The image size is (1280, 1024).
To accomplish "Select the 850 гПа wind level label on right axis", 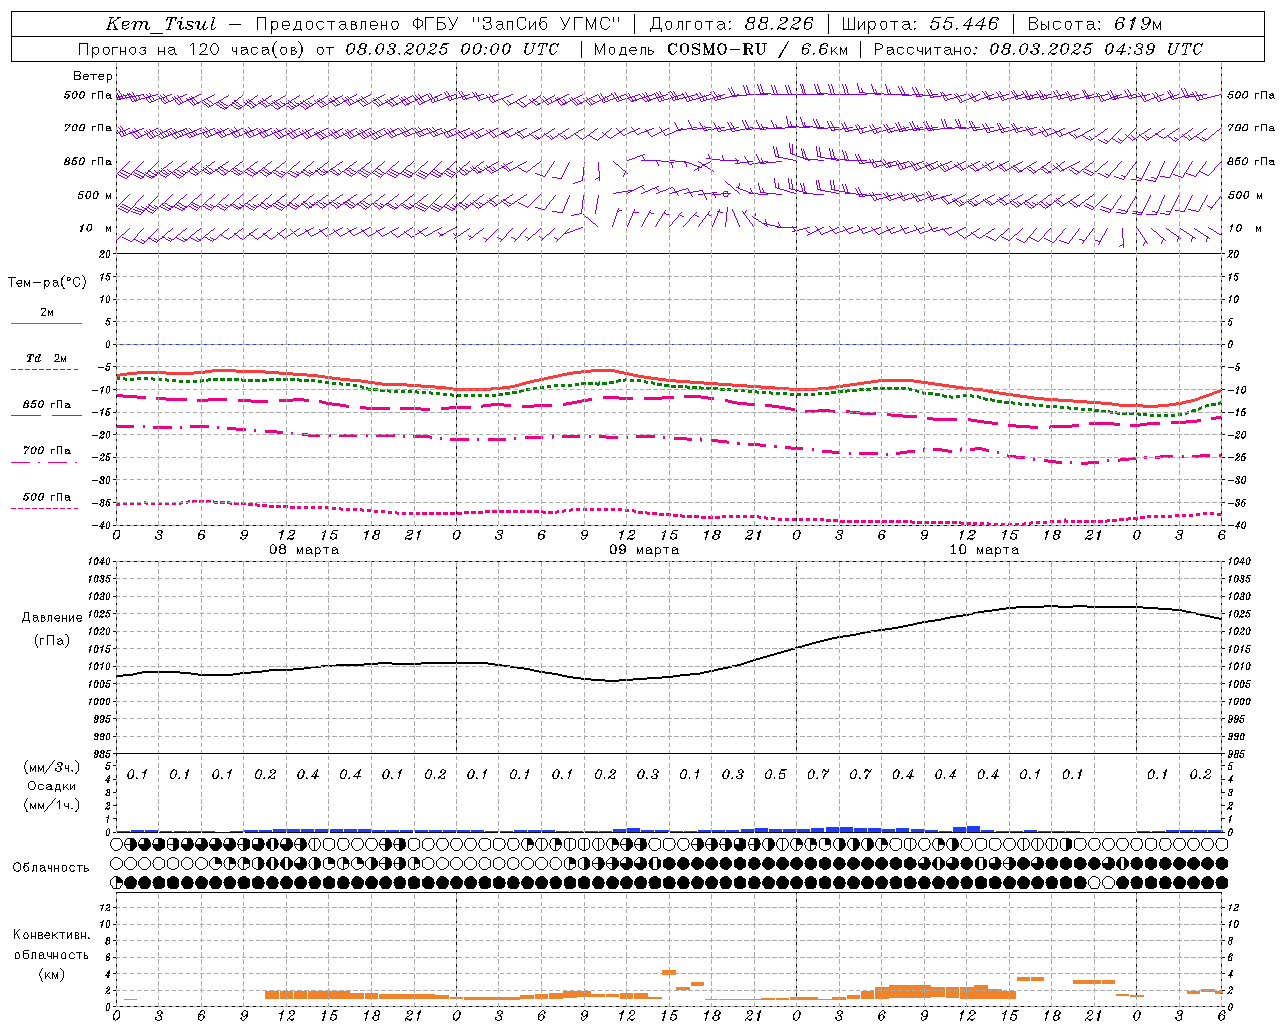I will click(1251, 161).
